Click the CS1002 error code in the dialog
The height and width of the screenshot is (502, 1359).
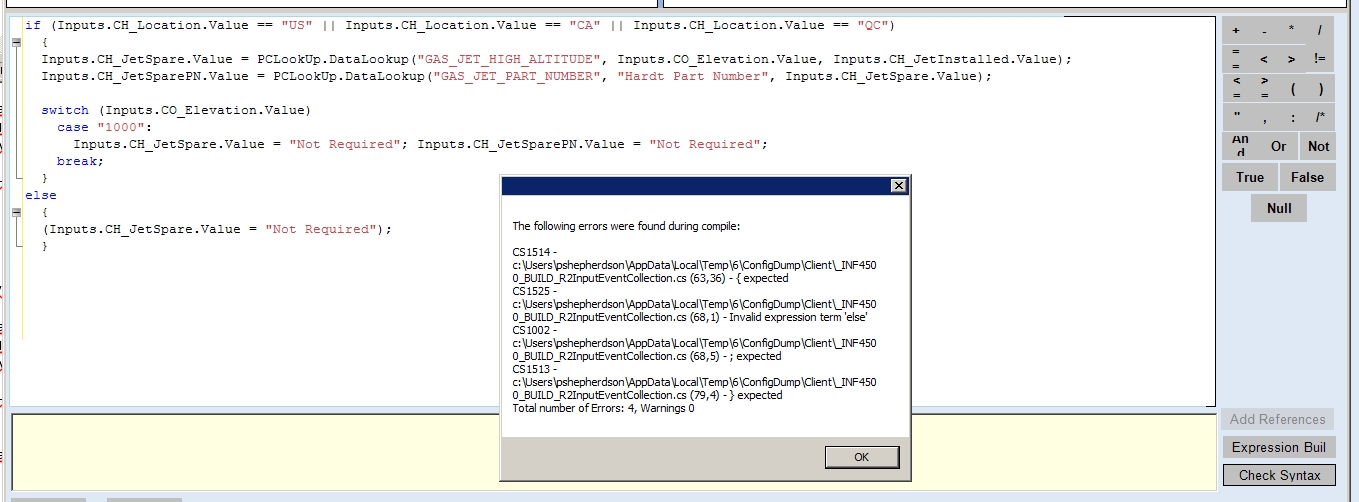[x=532, y=330]
